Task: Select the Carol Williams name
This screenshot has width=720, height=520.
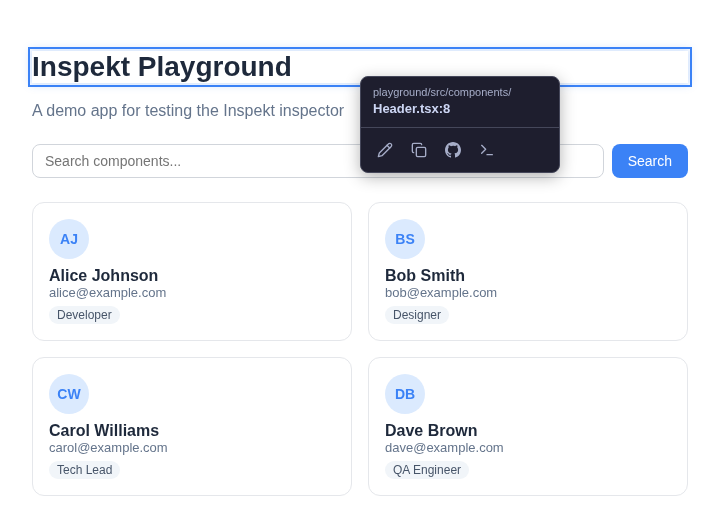Action: [x=104, y=430]
